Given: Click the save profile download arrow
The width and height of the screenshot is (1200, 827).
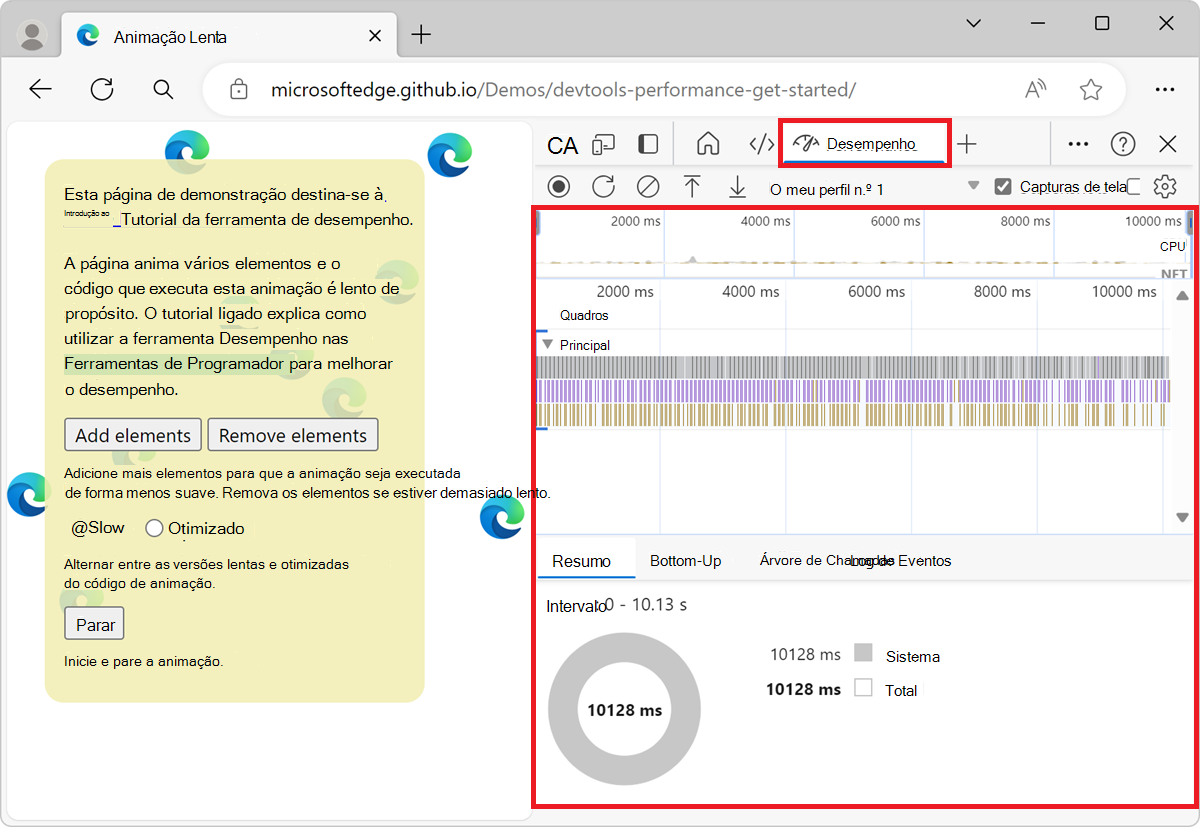Looking at the screenshot, I should pos(737,186).
